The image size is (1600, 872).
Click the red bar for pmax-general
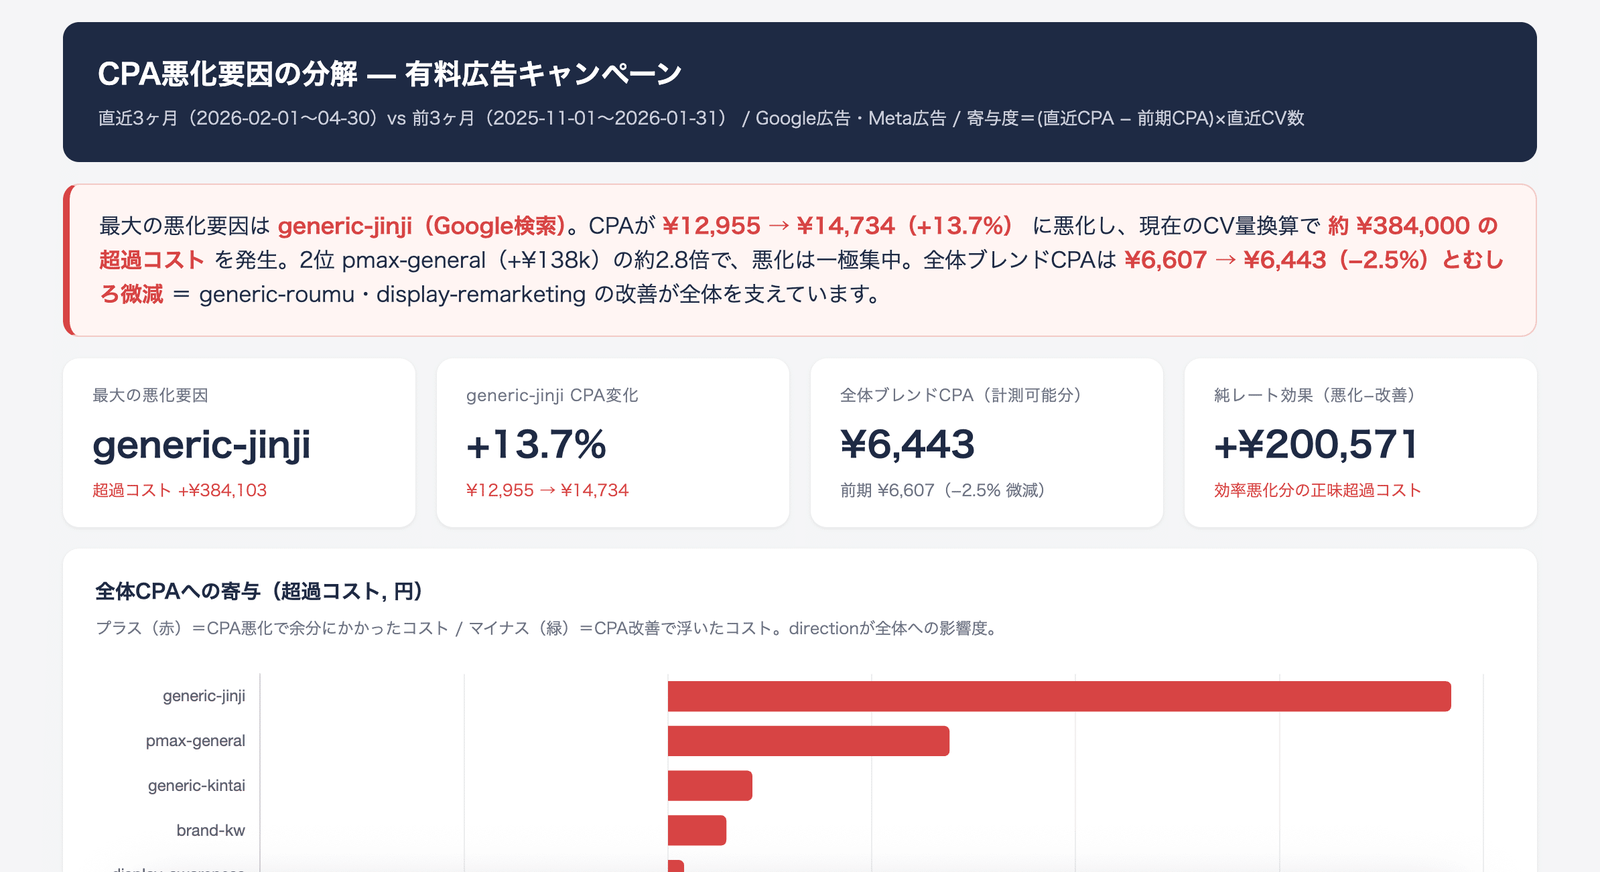tap(808, 741)
